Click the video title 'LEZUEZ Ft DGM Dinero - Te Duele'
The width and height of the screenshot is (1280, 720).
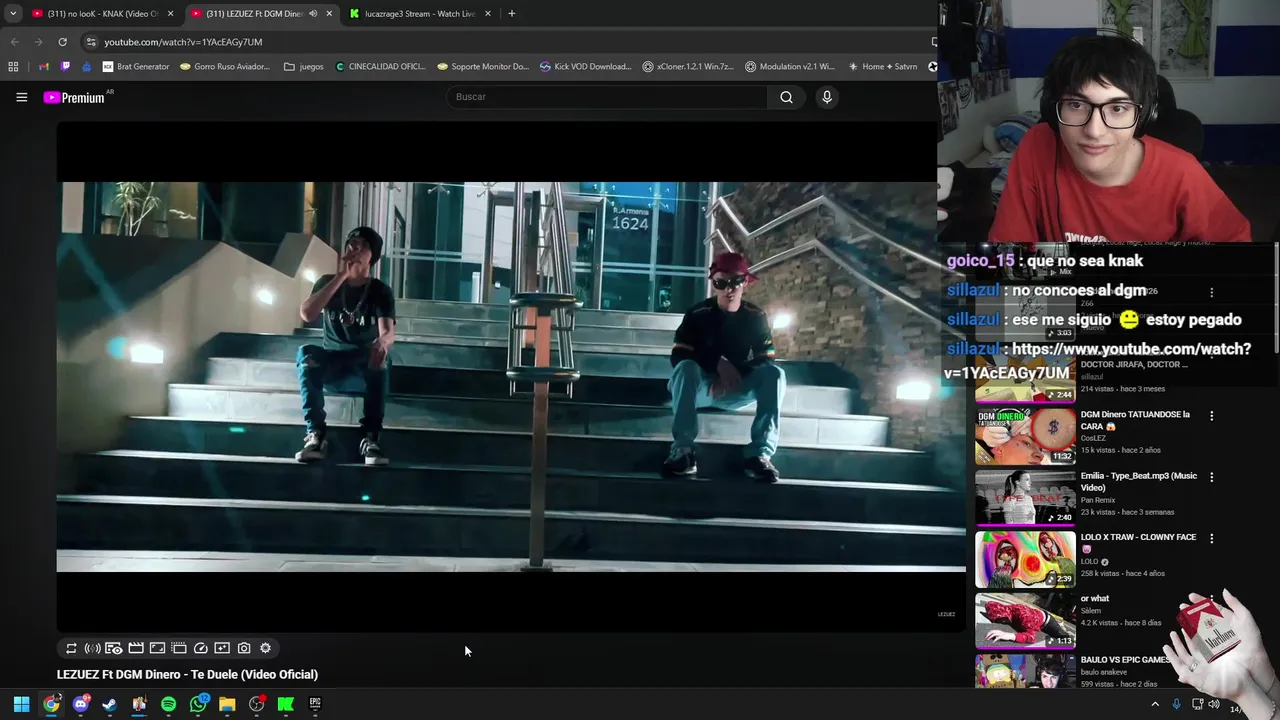coord(187,674)
